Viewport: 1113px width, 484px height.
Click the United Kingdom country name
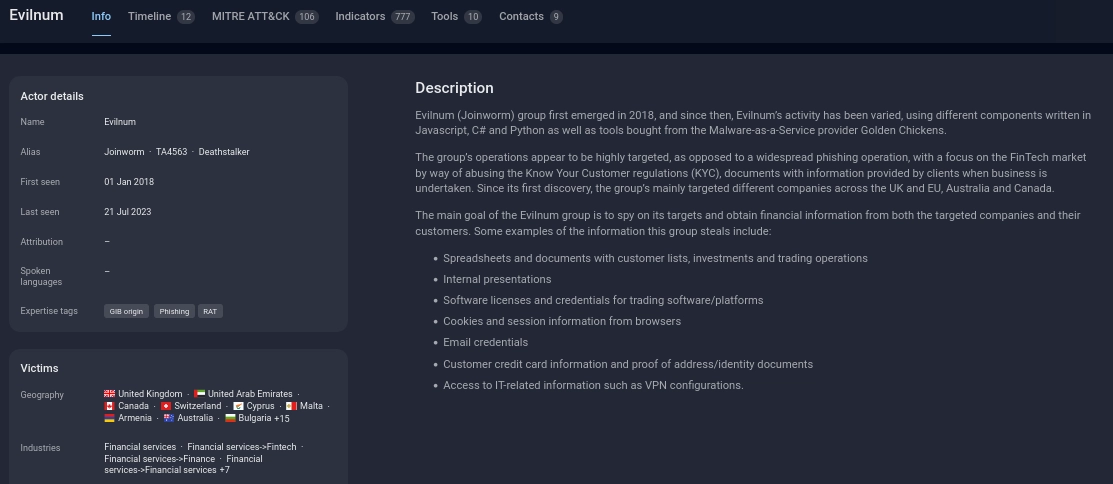point(150,394)
